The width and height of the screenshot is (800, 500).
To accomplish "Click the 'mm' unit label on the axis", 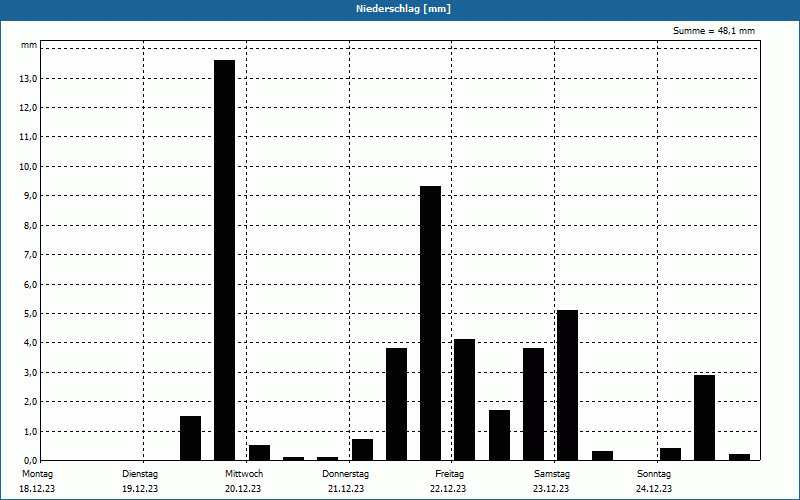I will tap(29, 45).
